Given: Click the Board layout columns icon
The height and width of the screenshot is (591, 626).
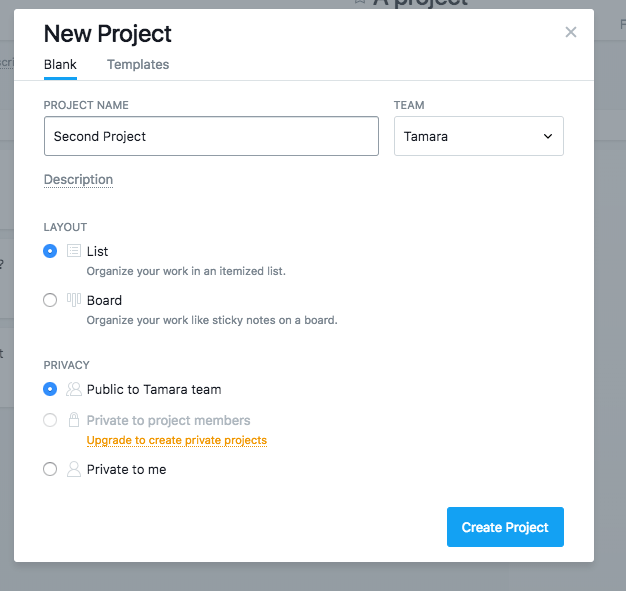Looking at the screenshot, I should coord(74,300).
